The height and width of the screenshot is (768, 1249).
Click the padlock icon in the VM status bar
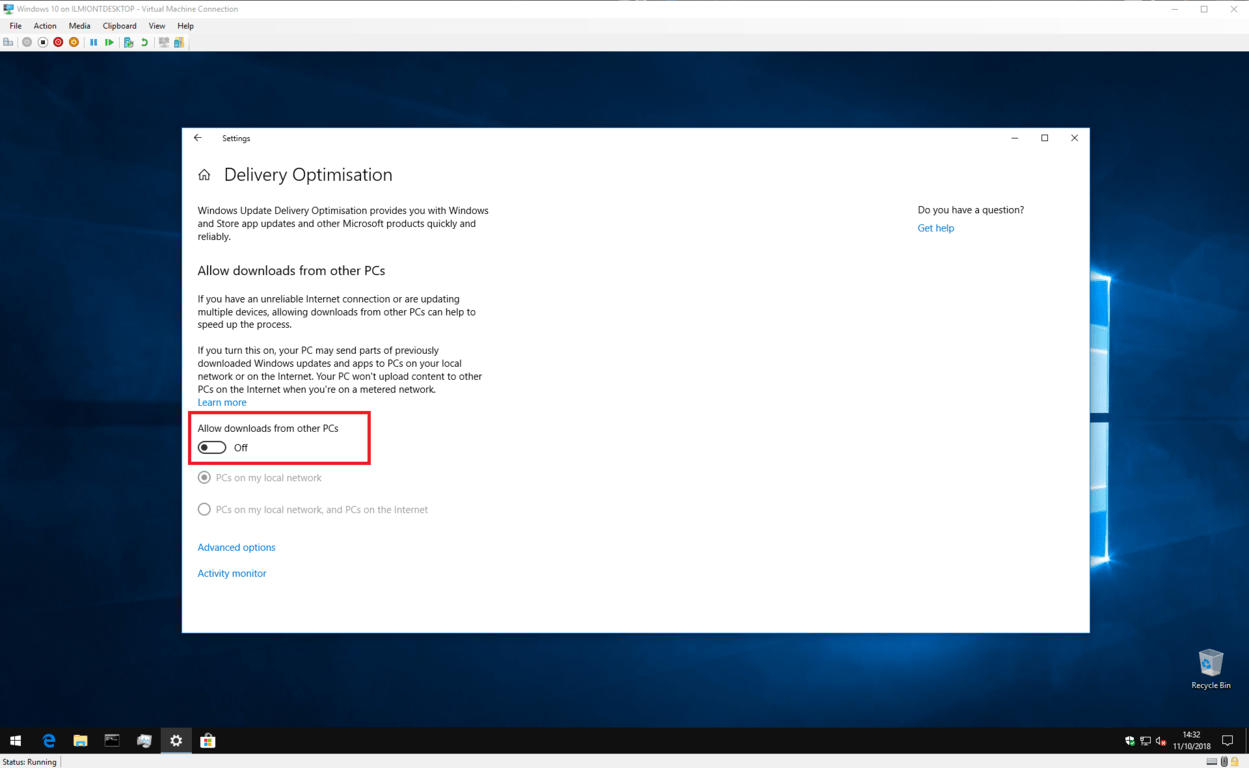tap(1235, 762)
